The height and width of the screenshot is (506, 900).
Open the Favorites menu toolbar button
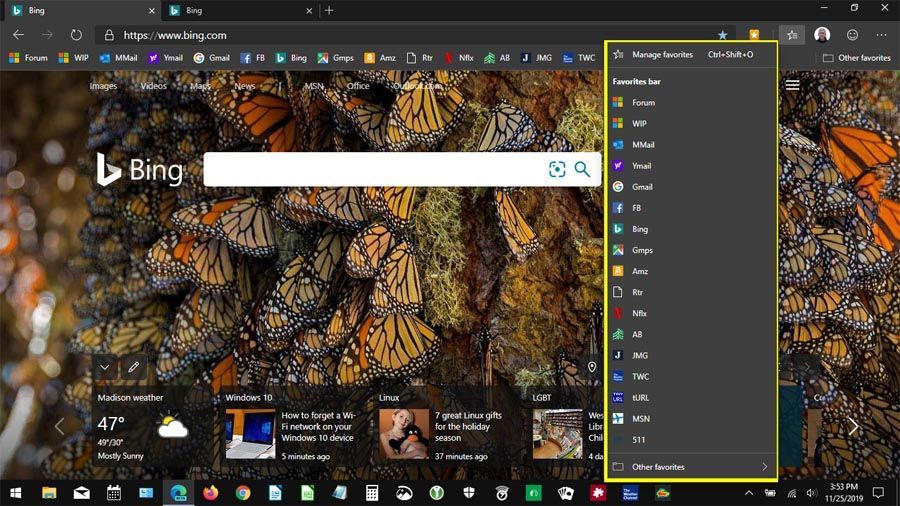pos(792,35)
